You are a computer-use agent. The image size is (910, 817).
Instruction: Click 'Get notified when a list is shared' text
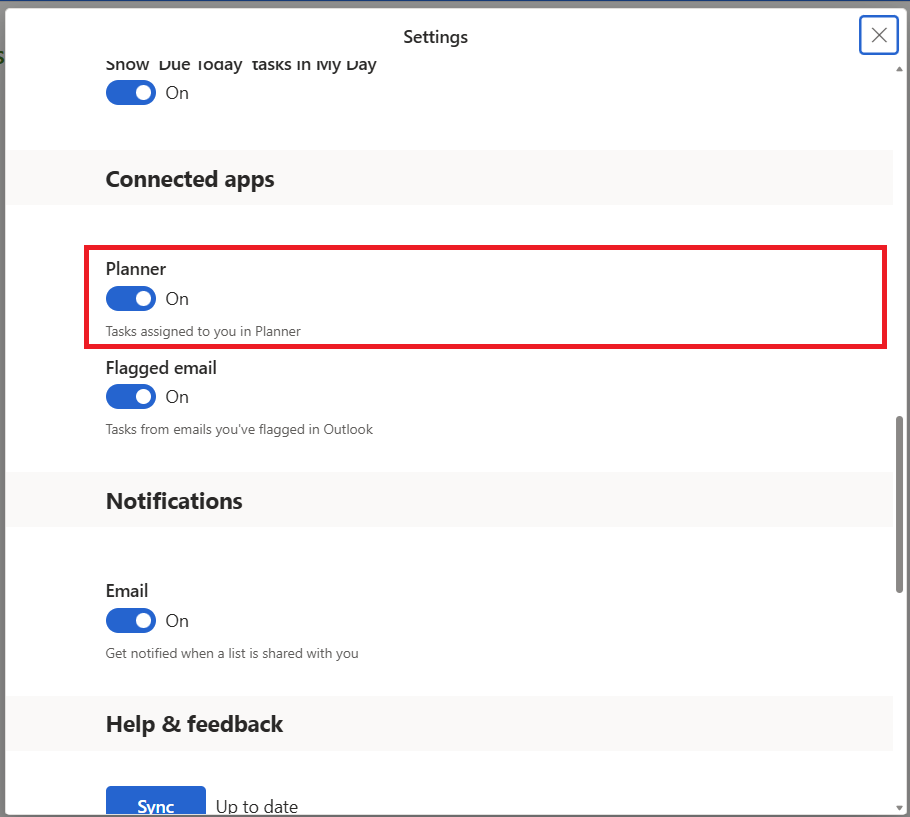[x=232, y=653]
